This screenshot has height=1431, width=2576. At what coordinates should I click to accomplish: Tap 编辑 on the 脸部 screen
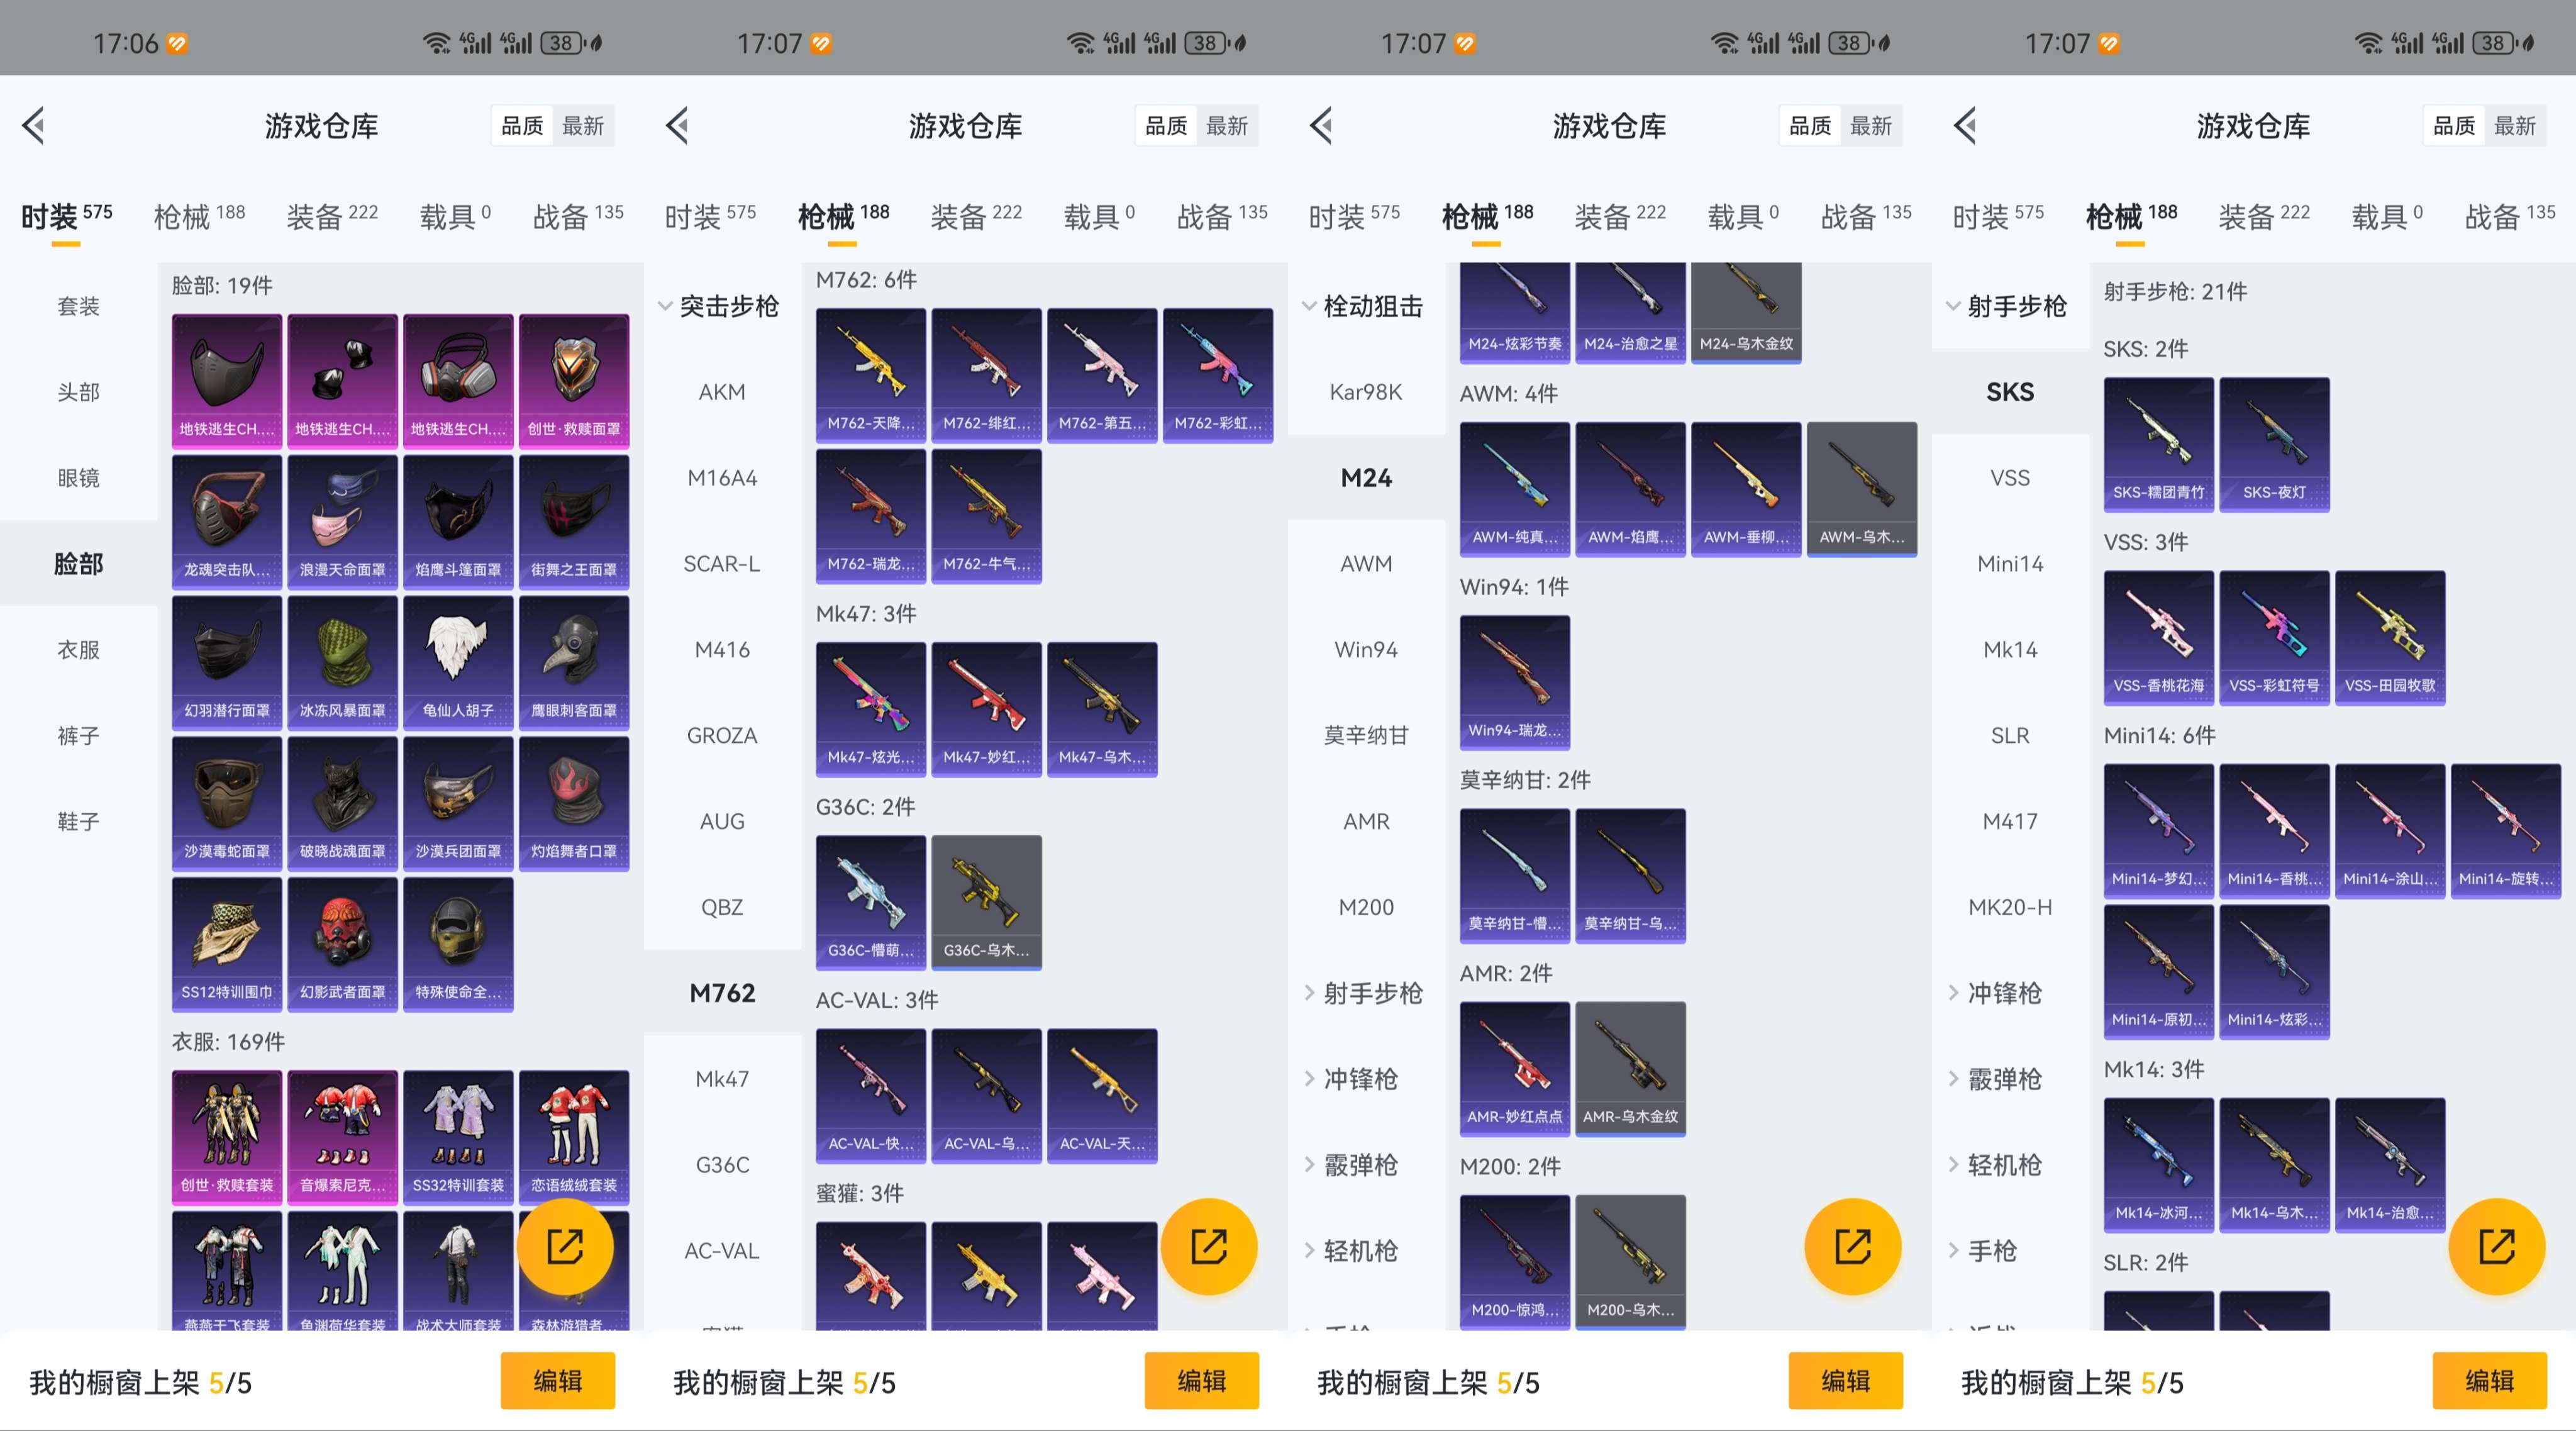[x=558, y=1381]
